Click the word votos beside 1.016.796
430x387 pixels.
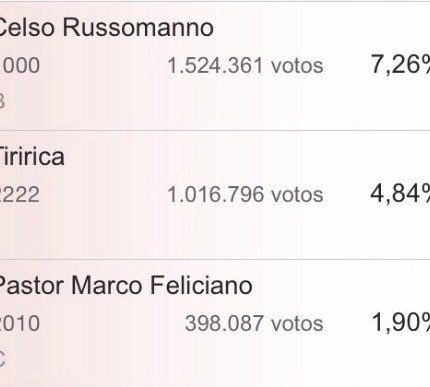point(297,194)
